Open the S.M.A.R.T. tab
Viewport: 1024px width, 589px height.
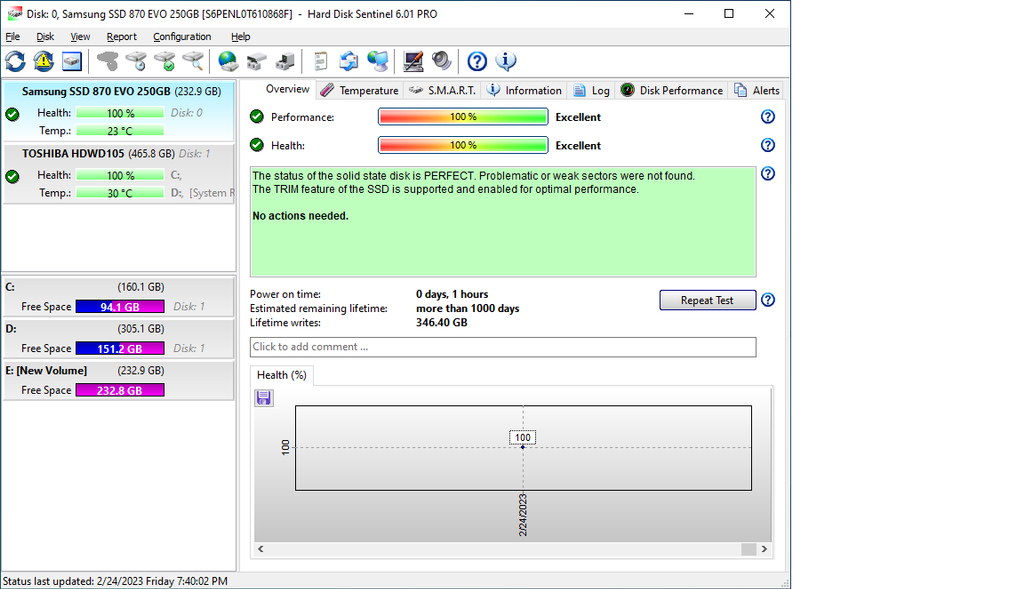click(x=443, y=90)
